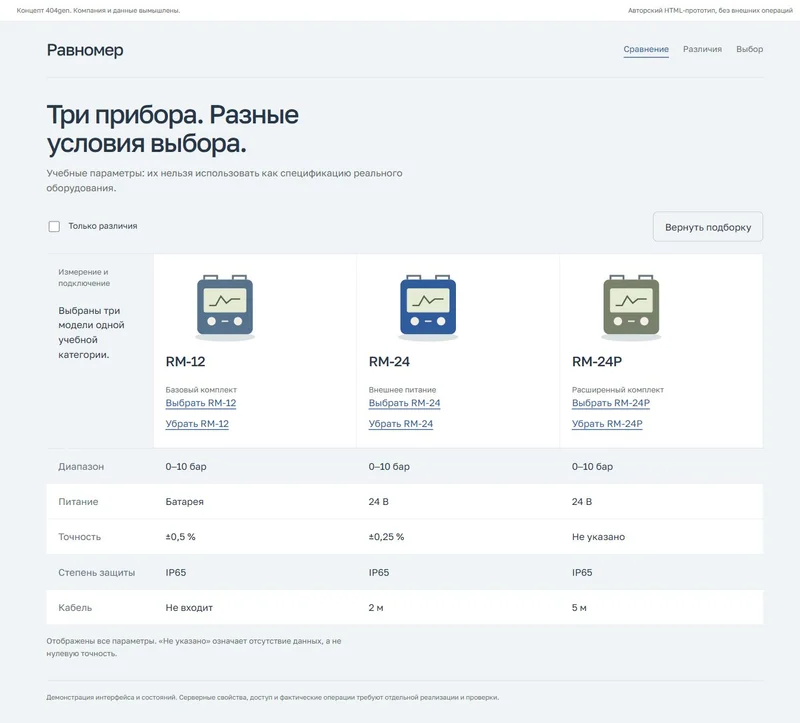The image size is (800, 723).
Task: Click the «Расширенный комплект» caption
Action: click(618, 390)
